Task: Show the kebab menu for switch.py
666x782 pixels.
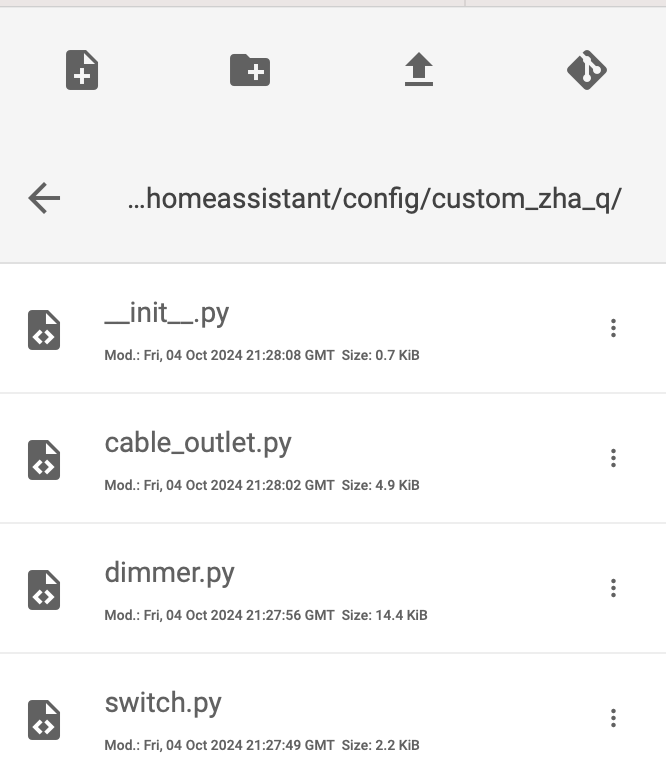Action: coord(613,718)
